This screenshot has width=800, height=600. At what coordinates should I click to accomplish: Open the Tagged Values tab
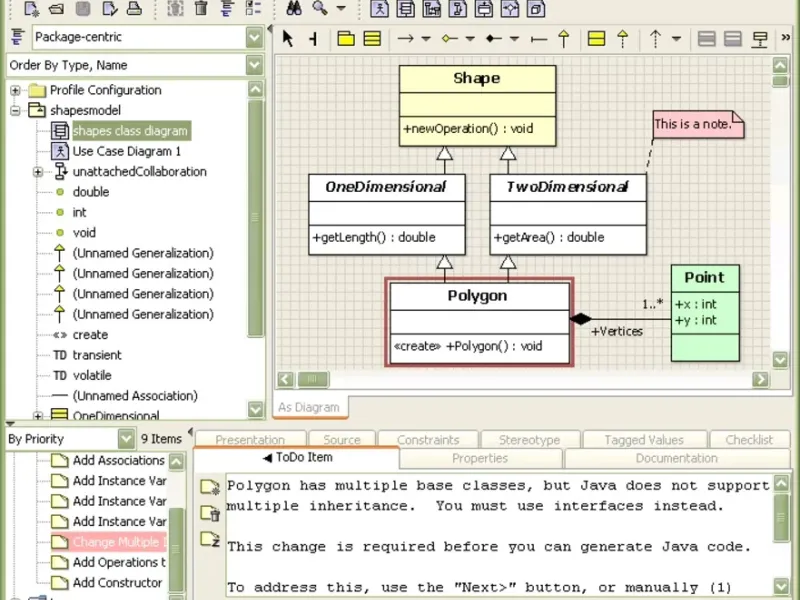(644, 439)
